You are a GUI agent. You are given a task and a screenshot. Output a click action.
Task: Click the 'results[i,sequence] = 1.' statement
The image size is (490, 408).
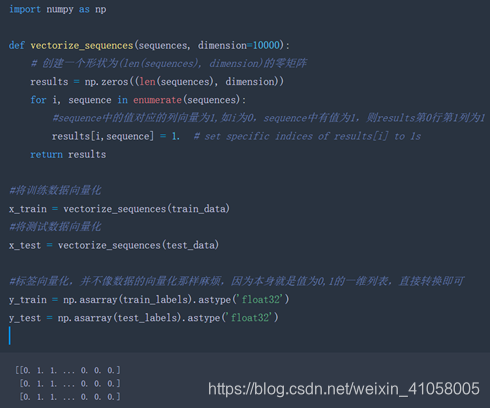click(x=116, y=136)
